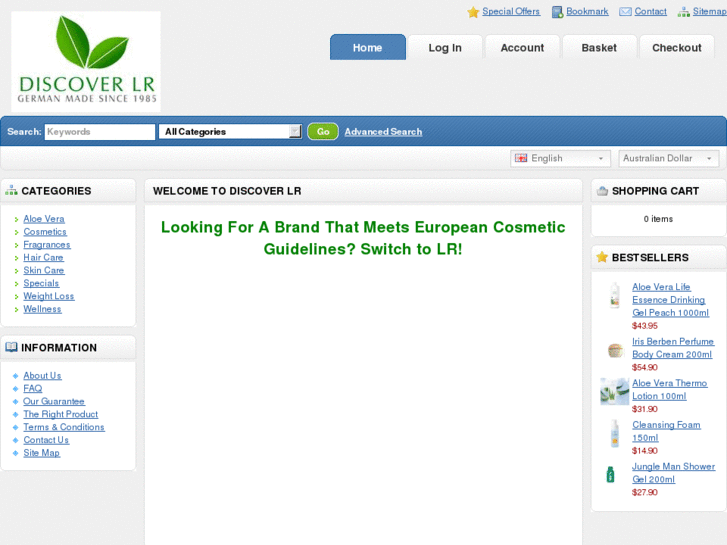Screen dimensions: 727x545
Task: Open the Advanced Search link
Action: [383, 132]
